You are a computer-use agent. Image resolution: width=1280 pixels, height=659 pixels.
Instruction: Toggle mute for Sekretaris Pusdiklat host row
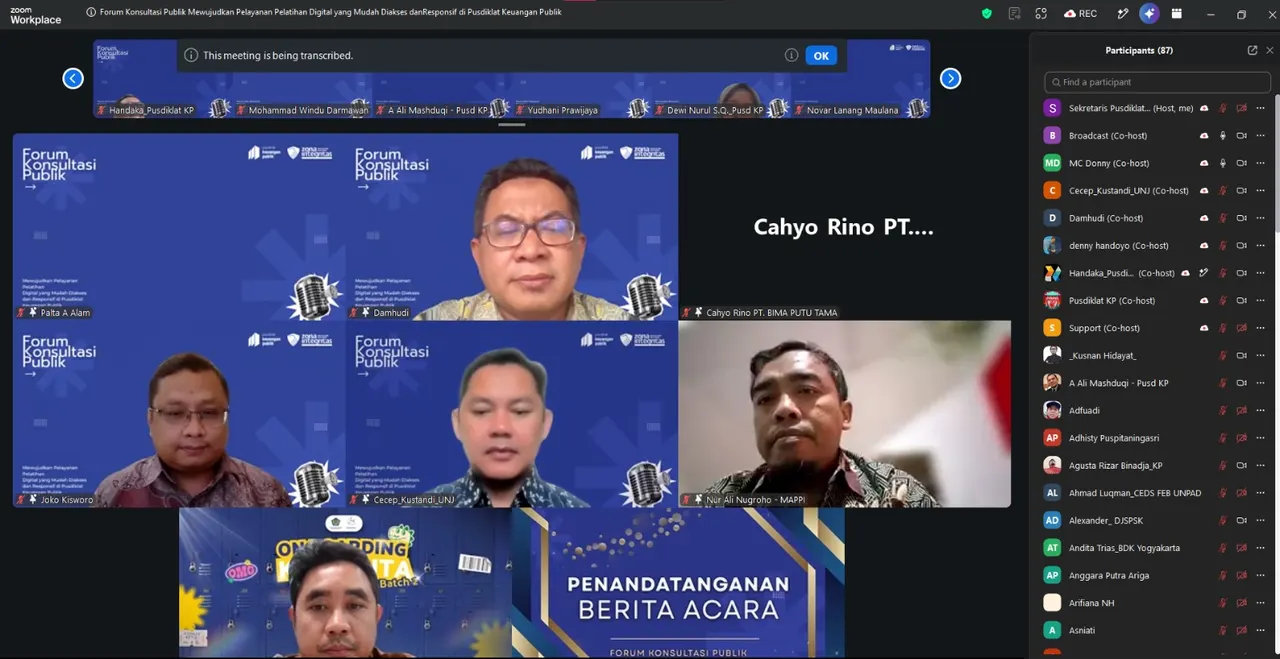pyautogui.click(x=1222, y=108)
